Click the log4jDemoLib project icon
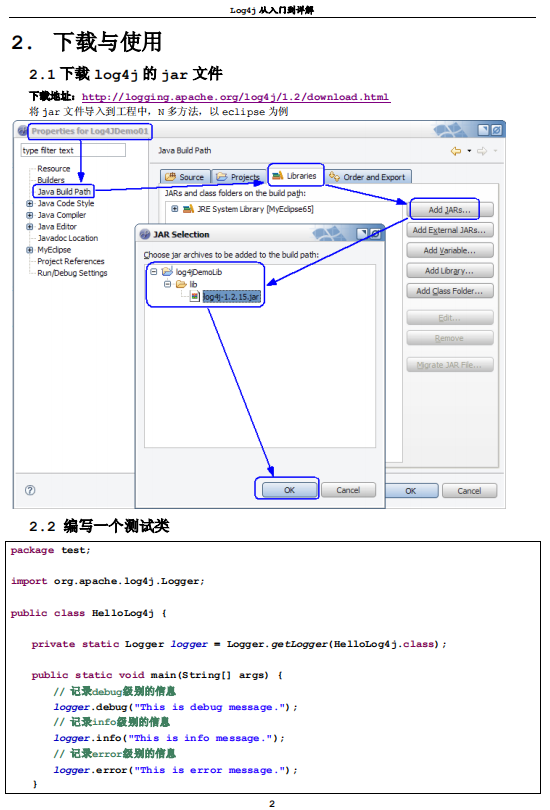This screenshot has height=810, width=550. pos(167,272)
